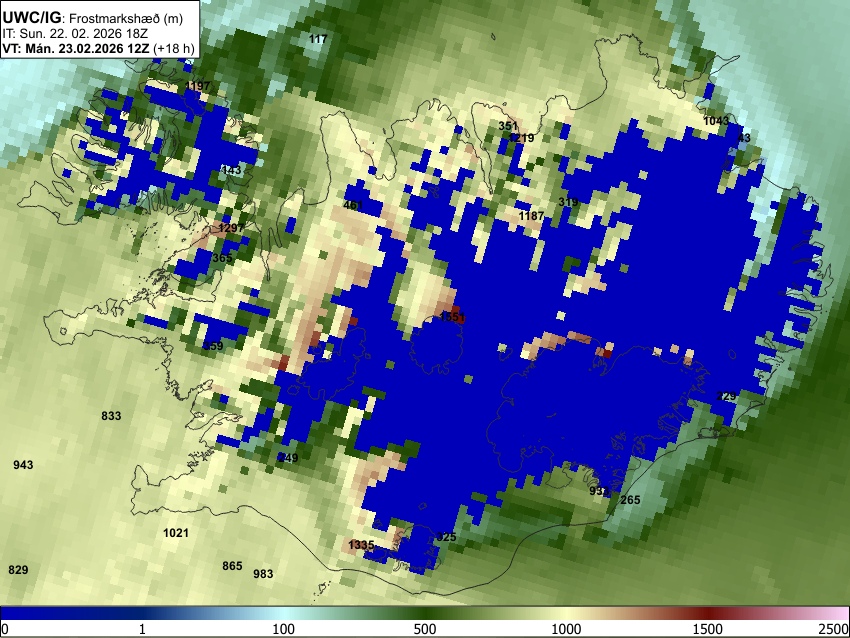
Task: Click the map value 983
Action: pos(263,573)
